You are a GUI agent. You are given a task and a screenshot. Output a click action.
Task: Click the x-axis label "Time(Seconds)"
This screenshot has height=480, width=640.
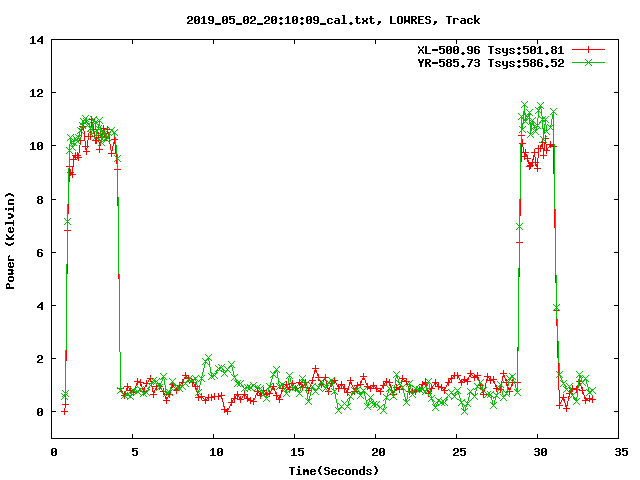pyautogui.click(x=333, y=471)
